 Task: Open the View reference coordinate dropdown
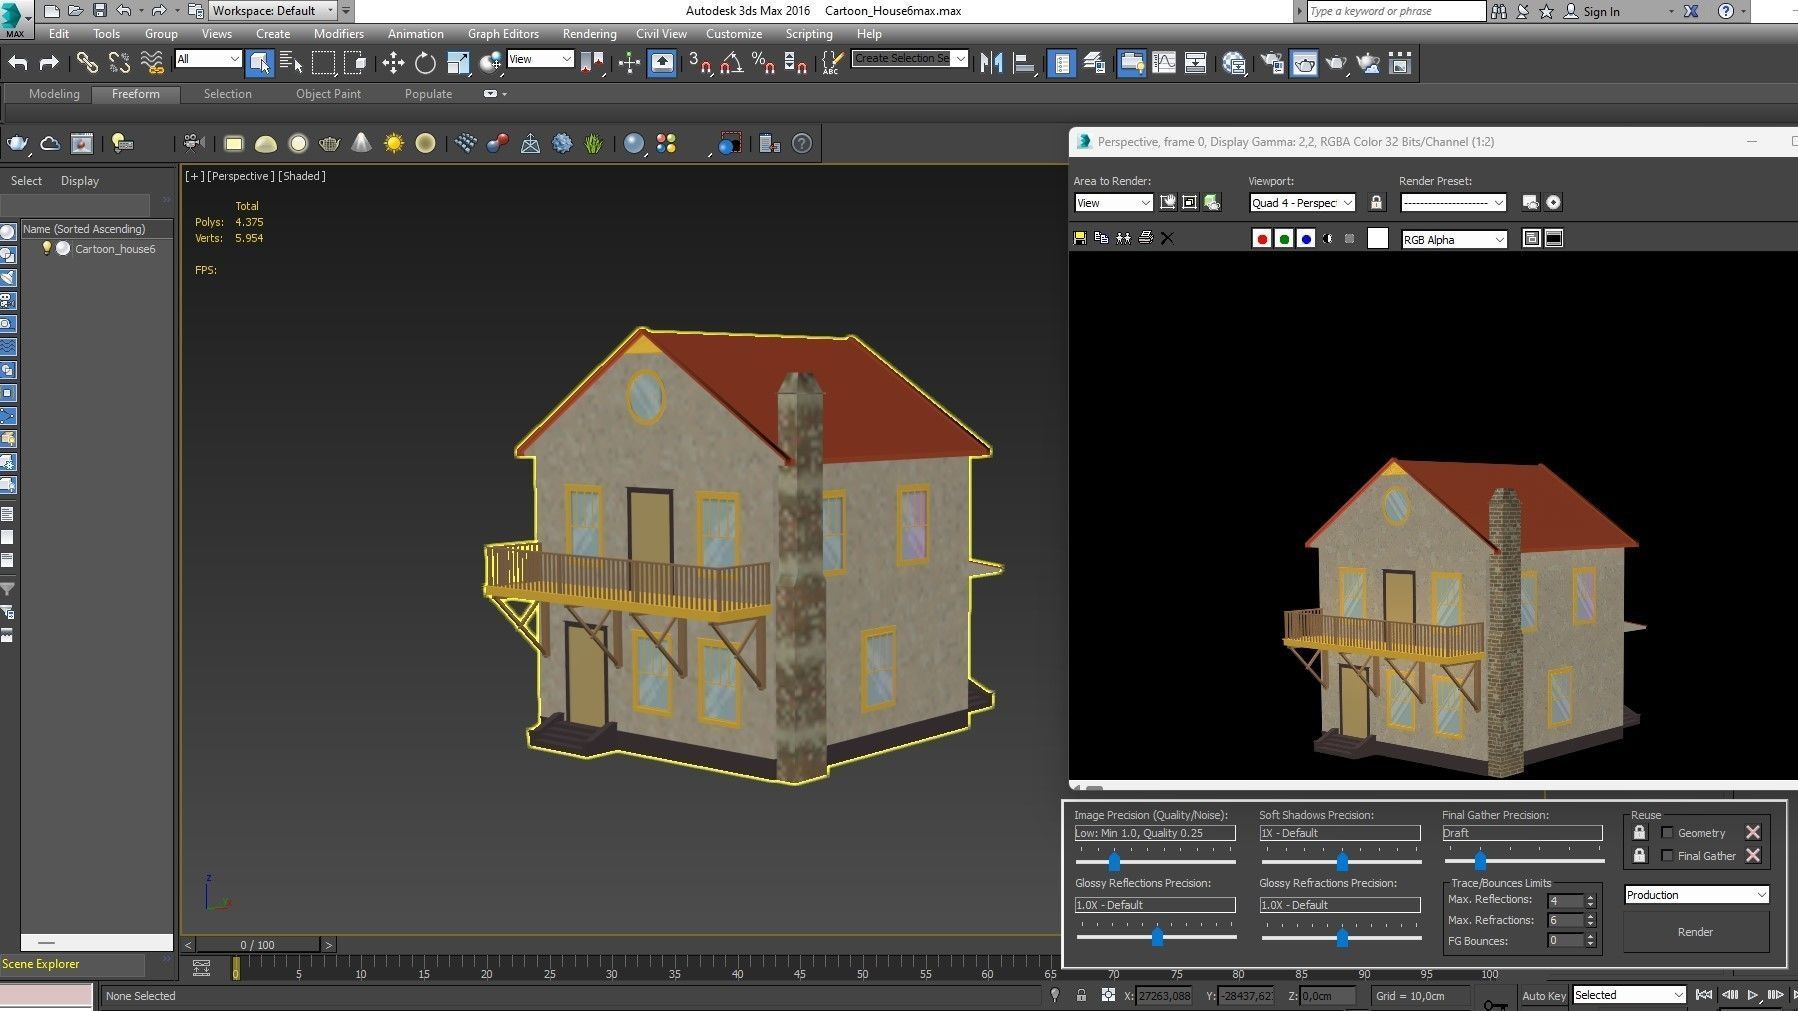[x=540, y=59]
